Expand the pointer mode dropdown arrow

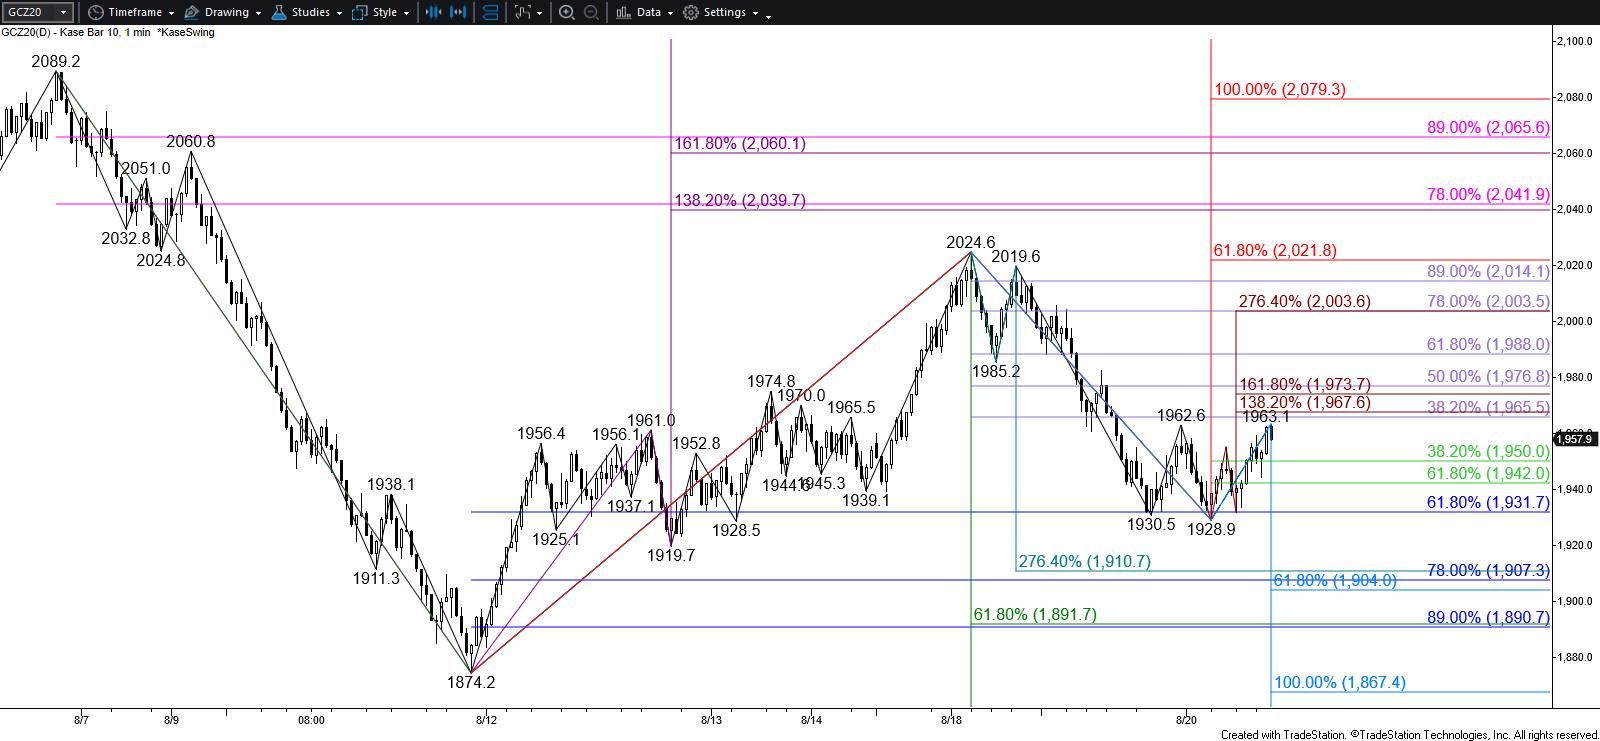tap(540, 14)
